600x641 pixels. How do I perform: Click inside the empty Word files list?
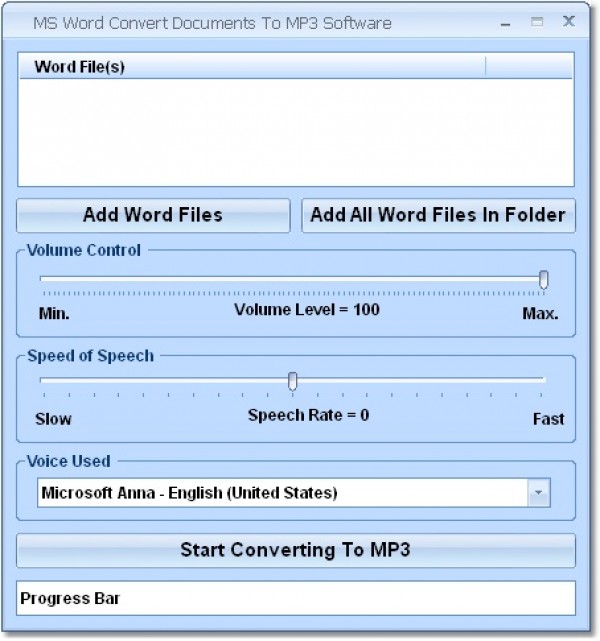[296, 132]
